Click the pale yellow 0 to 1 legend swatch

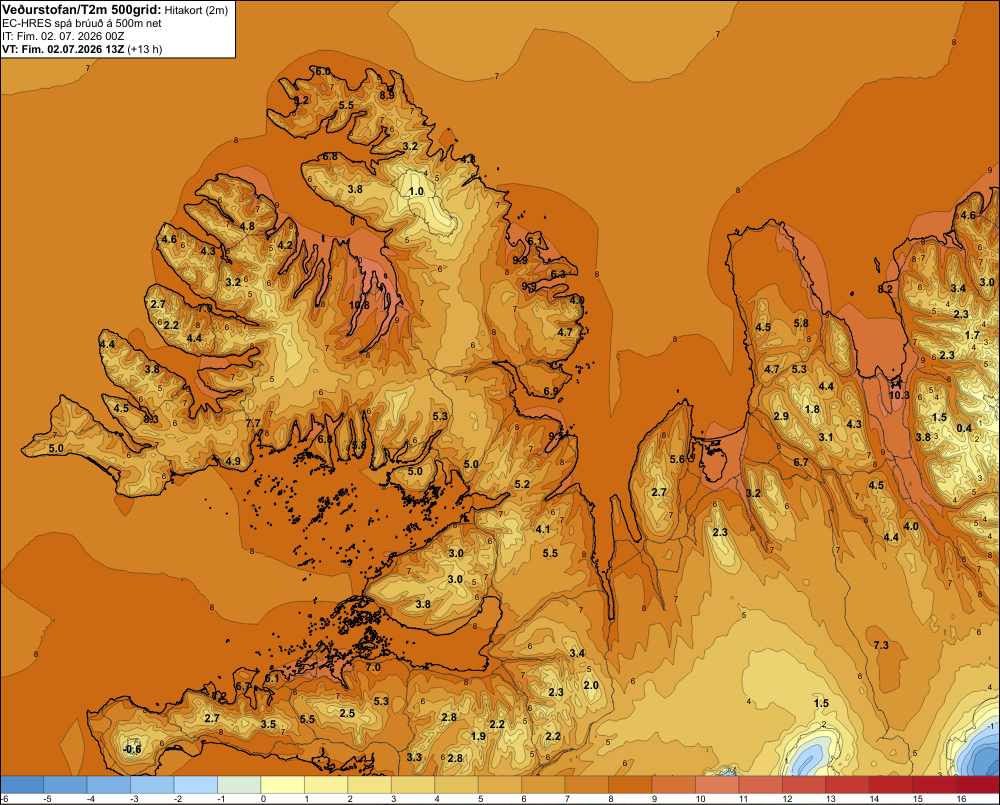coord(283,785)
